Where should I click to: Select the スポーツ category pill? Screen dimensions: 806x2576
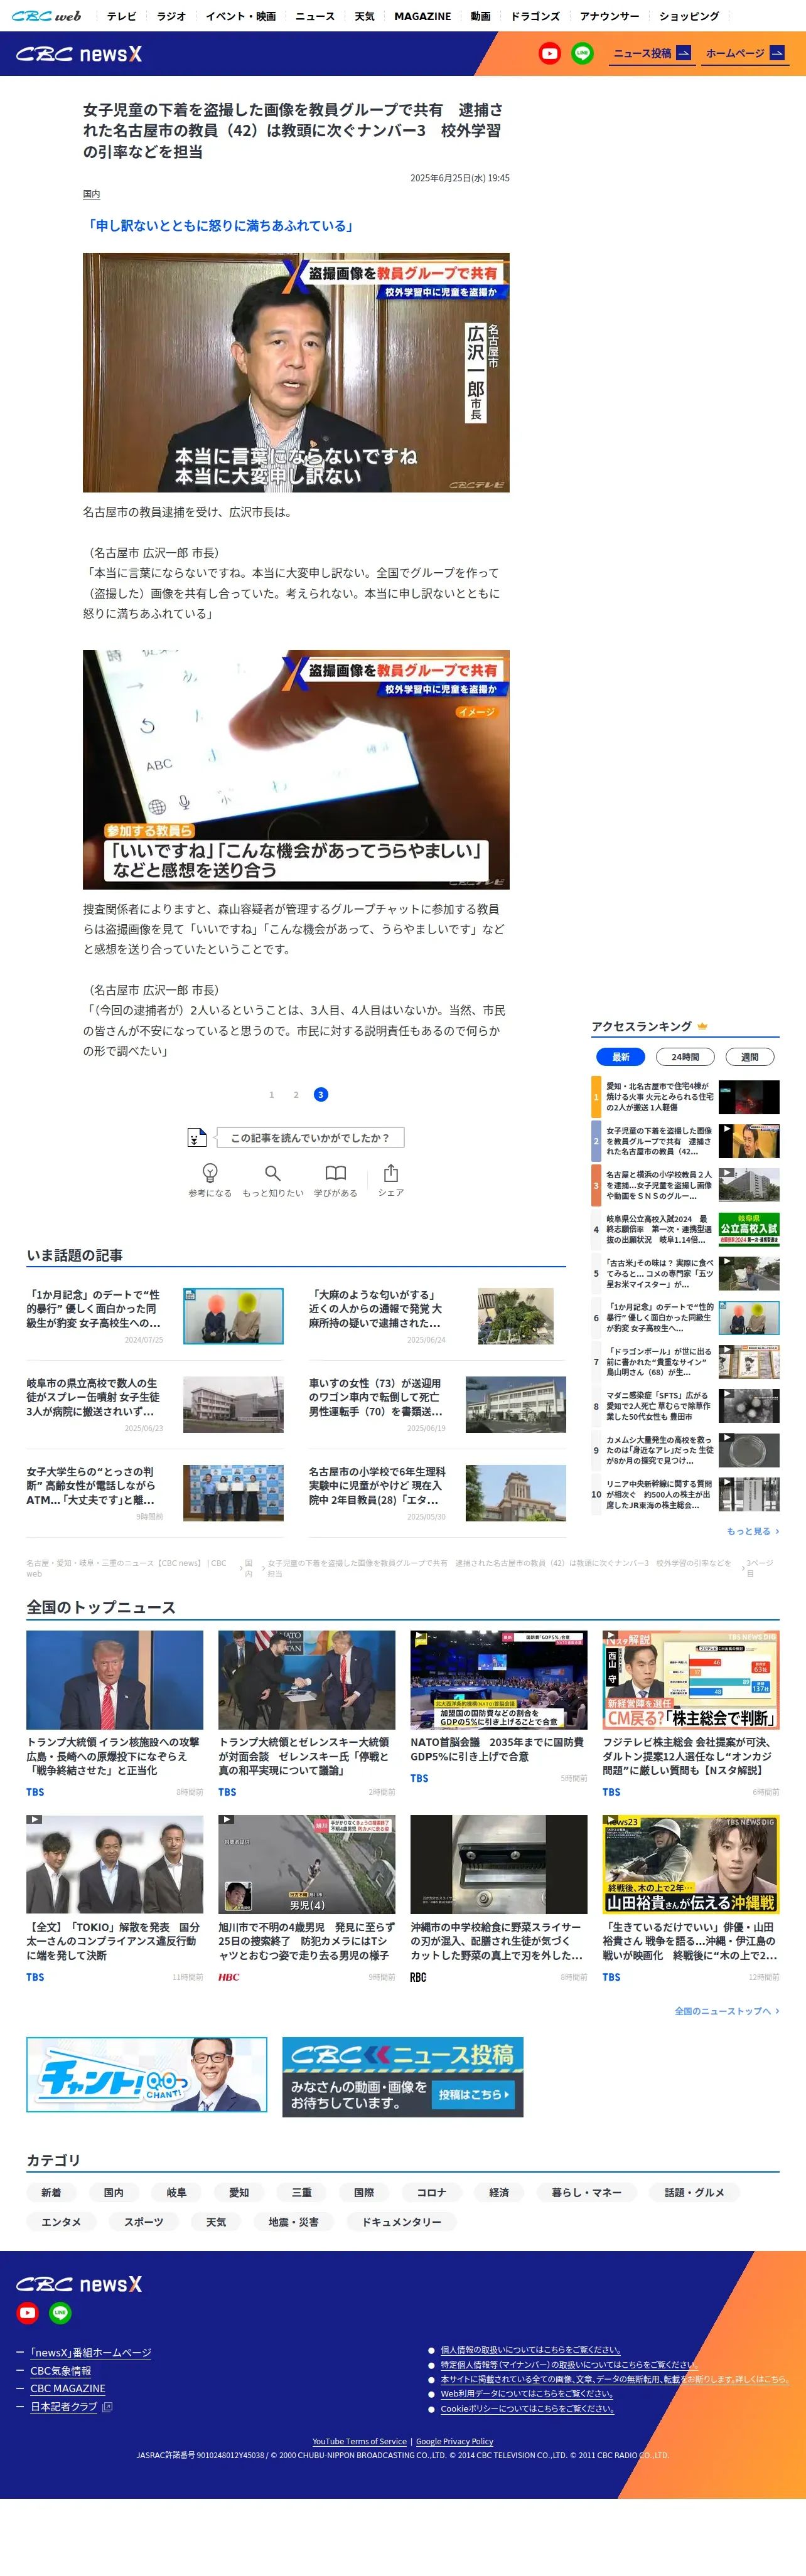[143, 2222]
